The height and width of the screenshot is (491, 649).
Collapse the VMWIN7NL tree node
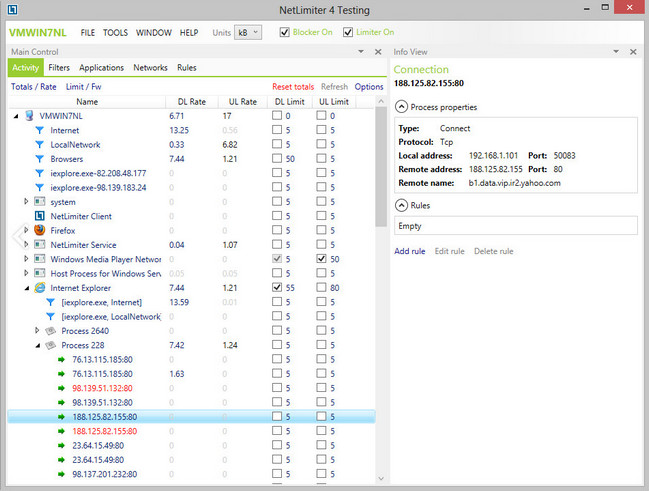(16, 116)
